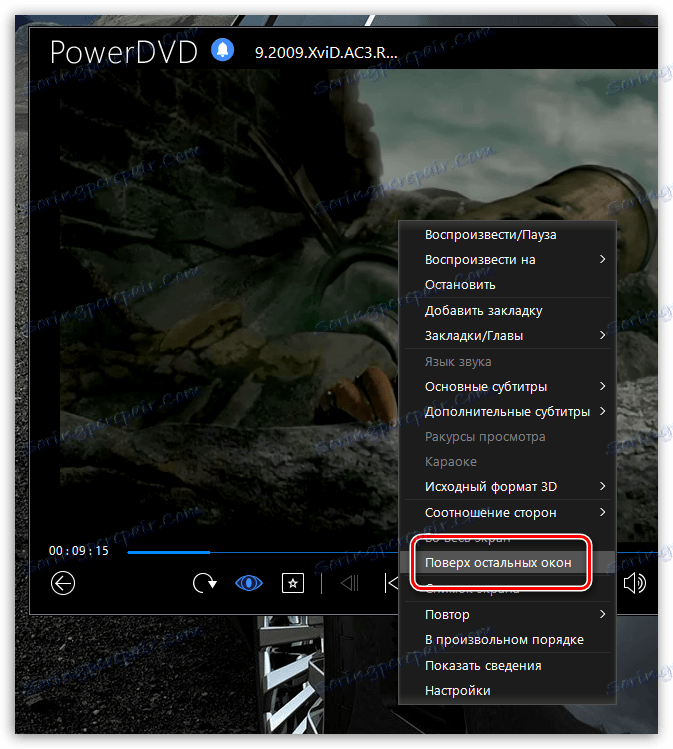Expand arrow next to Повтор

click(602, 614)
